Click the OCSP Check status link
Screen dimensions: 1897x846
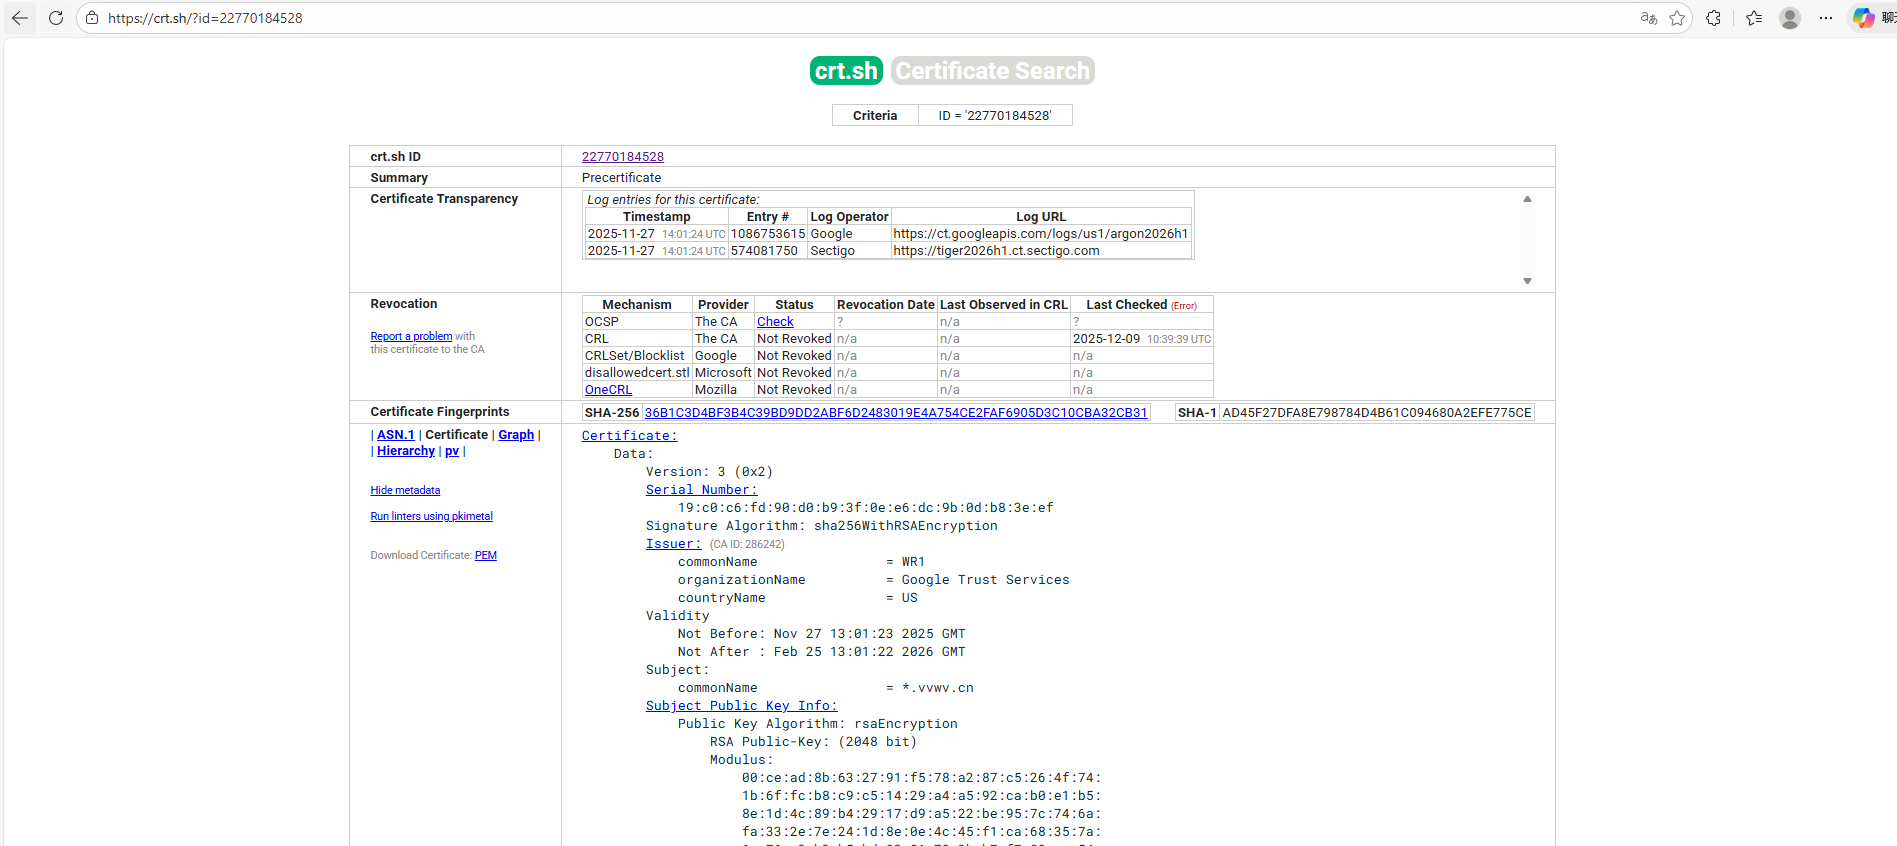point(775,322)
